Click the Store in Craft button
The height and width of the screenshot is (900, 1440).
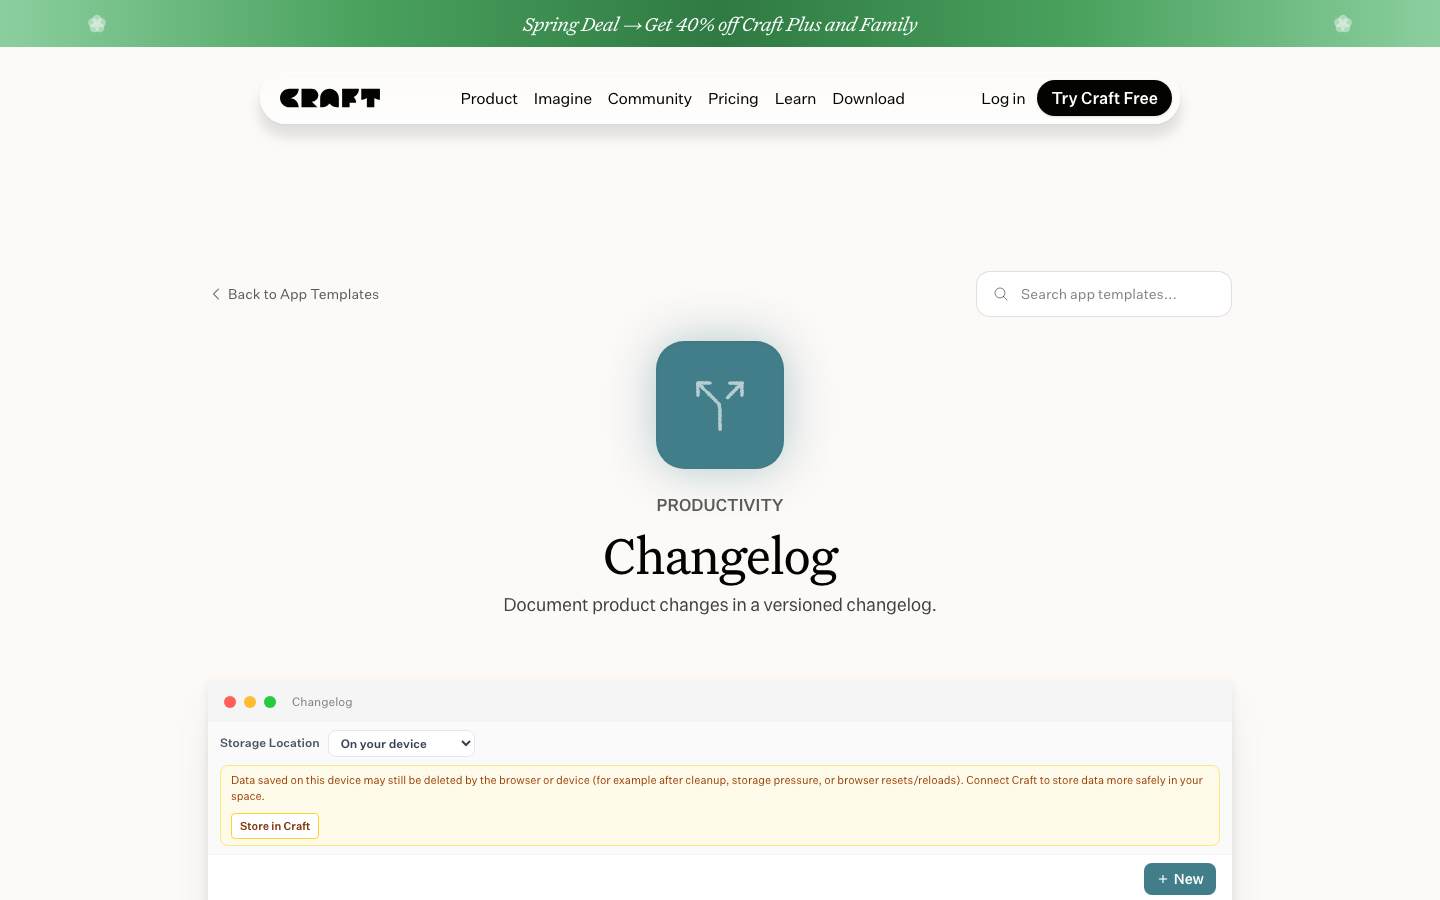(275, 826)
